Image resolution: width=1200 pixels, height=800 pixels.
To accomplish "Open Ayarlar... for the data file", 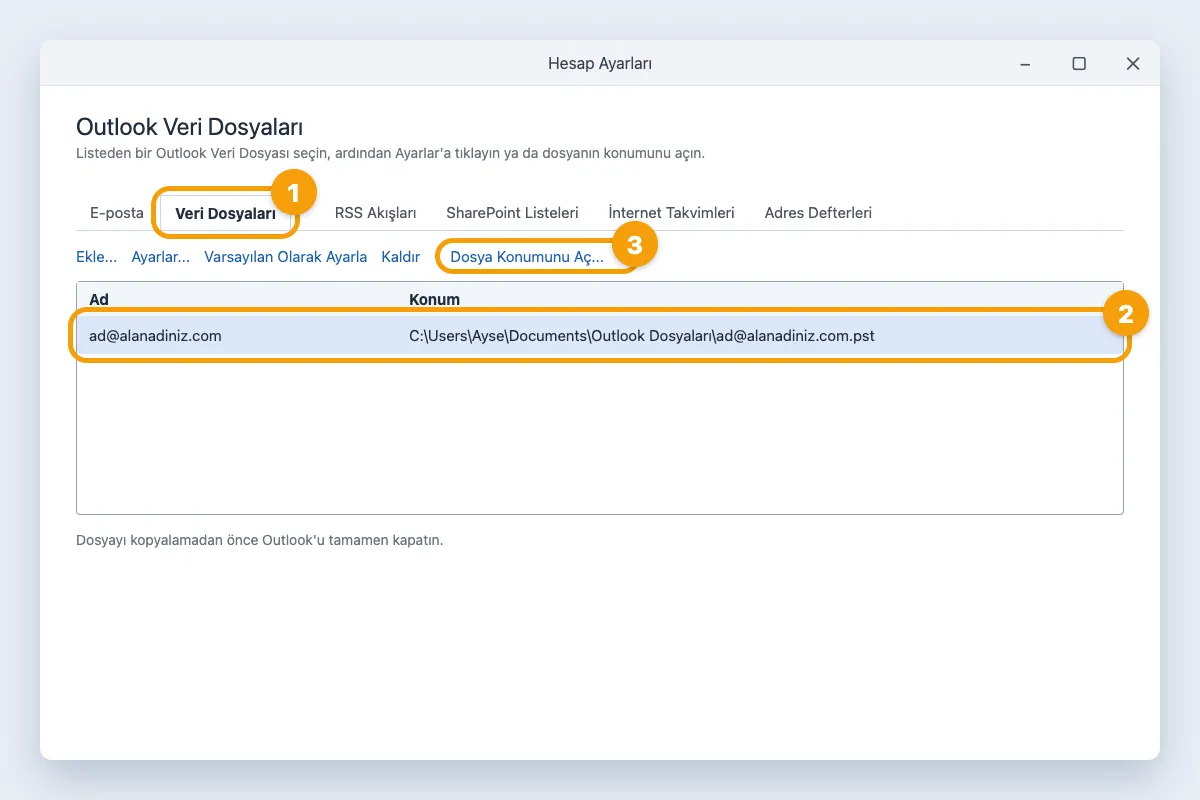I will tap(161, 257).
